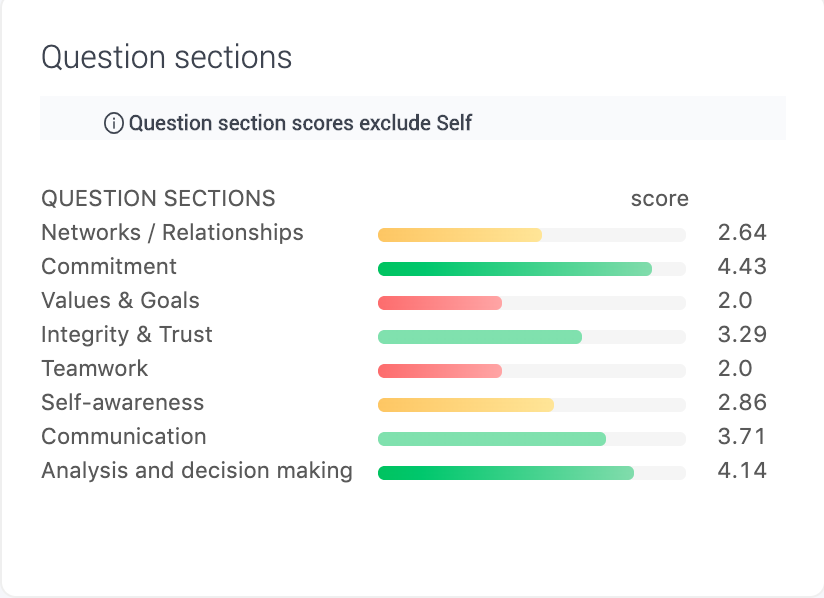This screenshot has width=824, height=598.
Task: Click the QUESTION SECTIONS column header
Action: point(158,199)
